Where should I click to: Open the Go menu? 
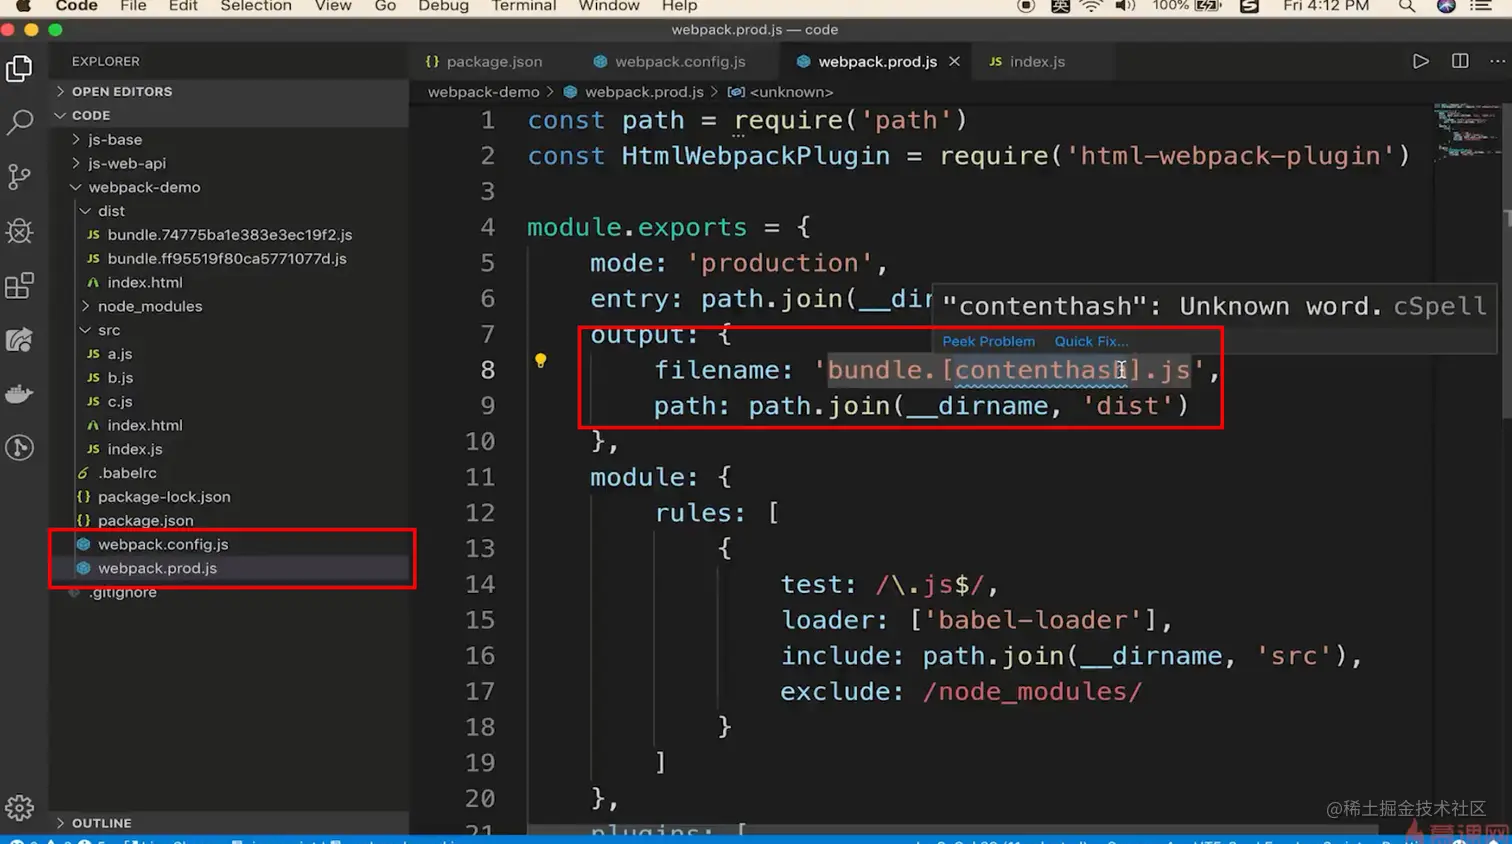[x=385, y=6]
